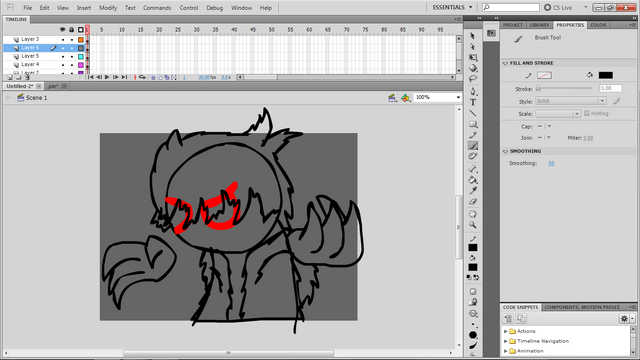Select the Brush tool in toolbox
Viewport: 640px width, 360px height.
click(473, 146)
